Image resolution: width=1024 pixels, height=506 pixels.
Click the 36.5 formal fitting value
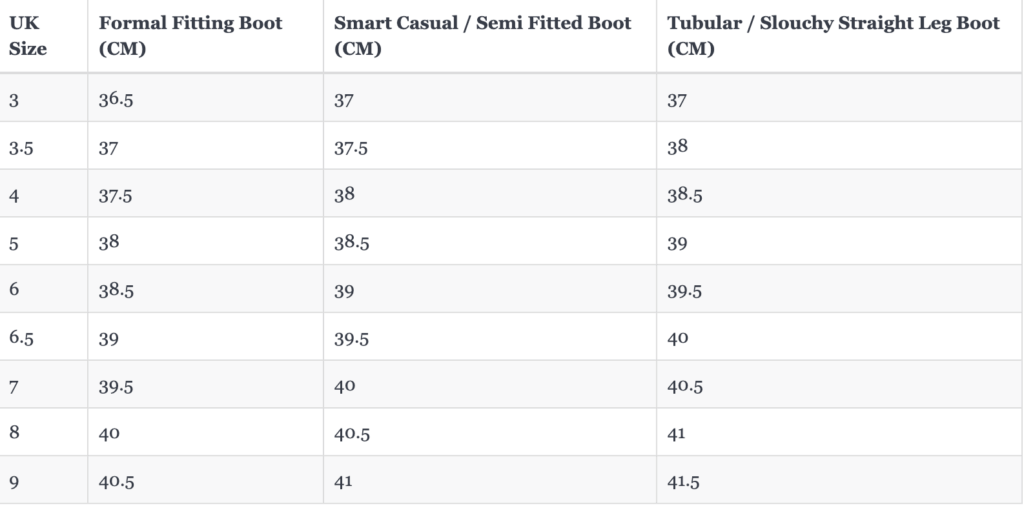(x=116, y=100)
